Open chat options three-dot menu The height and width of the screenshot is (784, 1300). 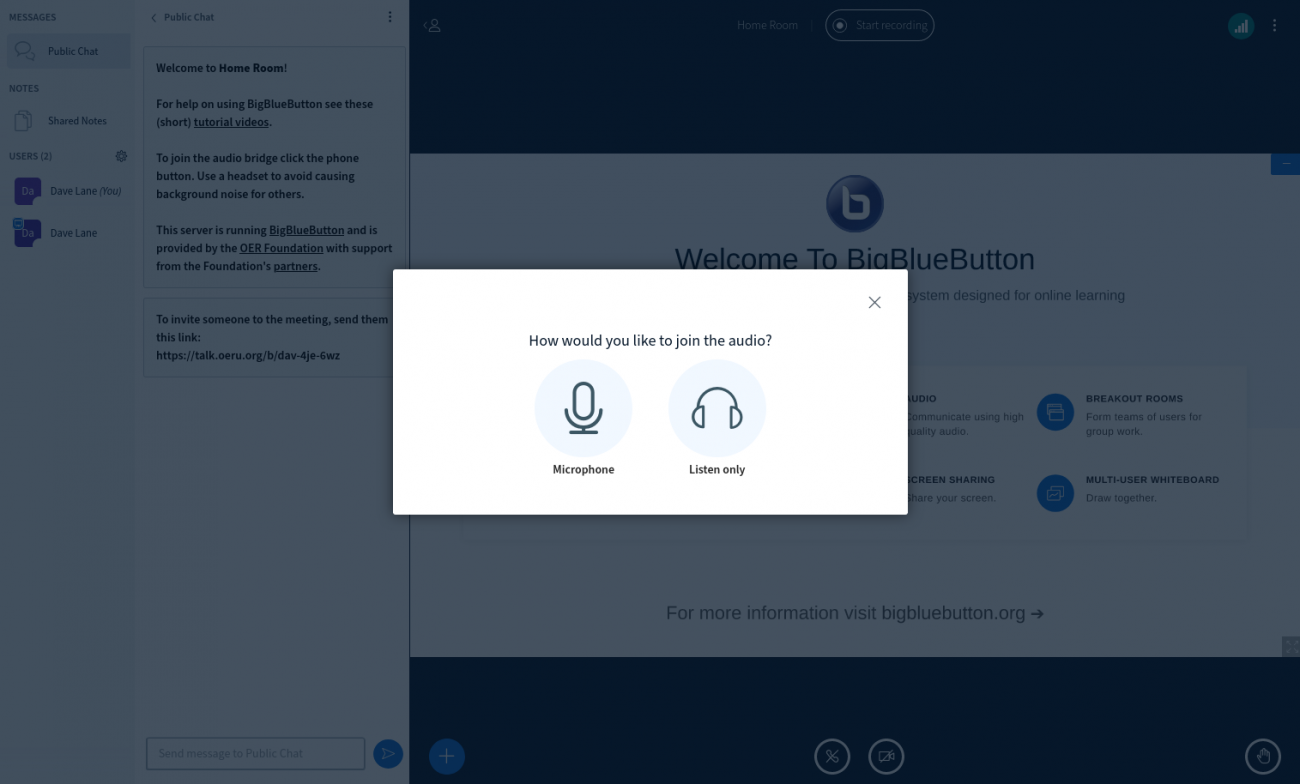[x=390, y=17]
